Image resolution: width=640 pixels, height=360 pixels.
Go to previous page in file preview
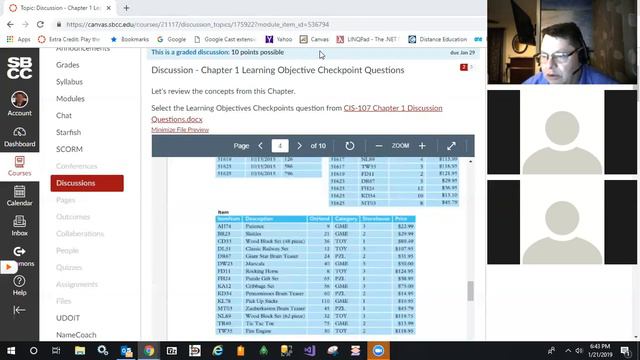(260, 146)
